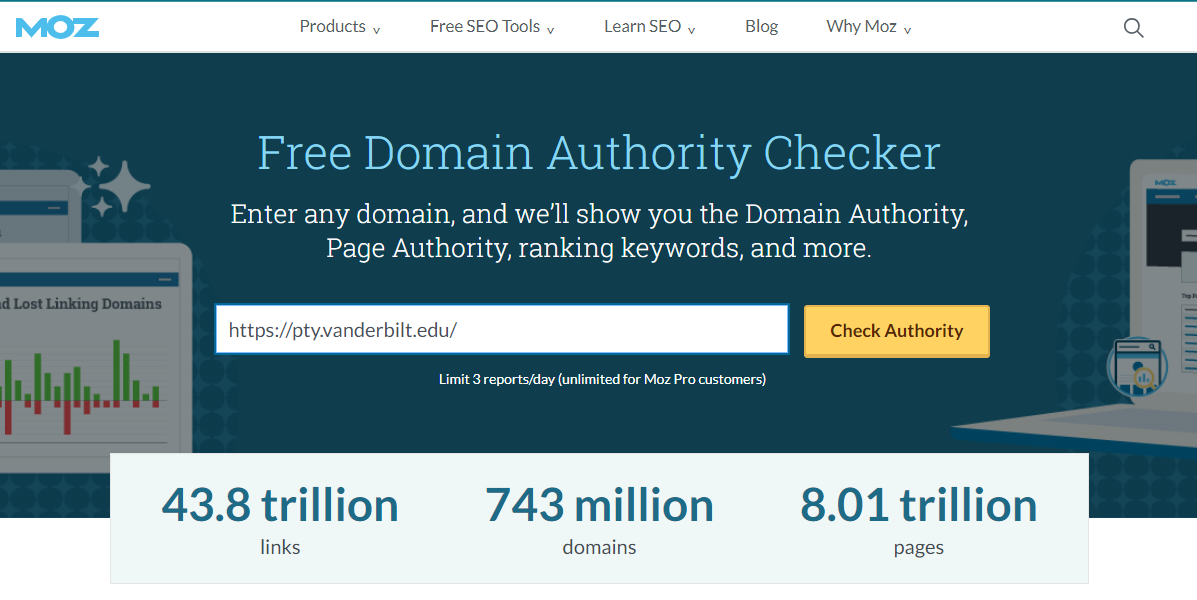The height and width of the screenshot is (600, 1197).
Task: Expand the Products dropdown menu
Action: [x=340, y=27]
